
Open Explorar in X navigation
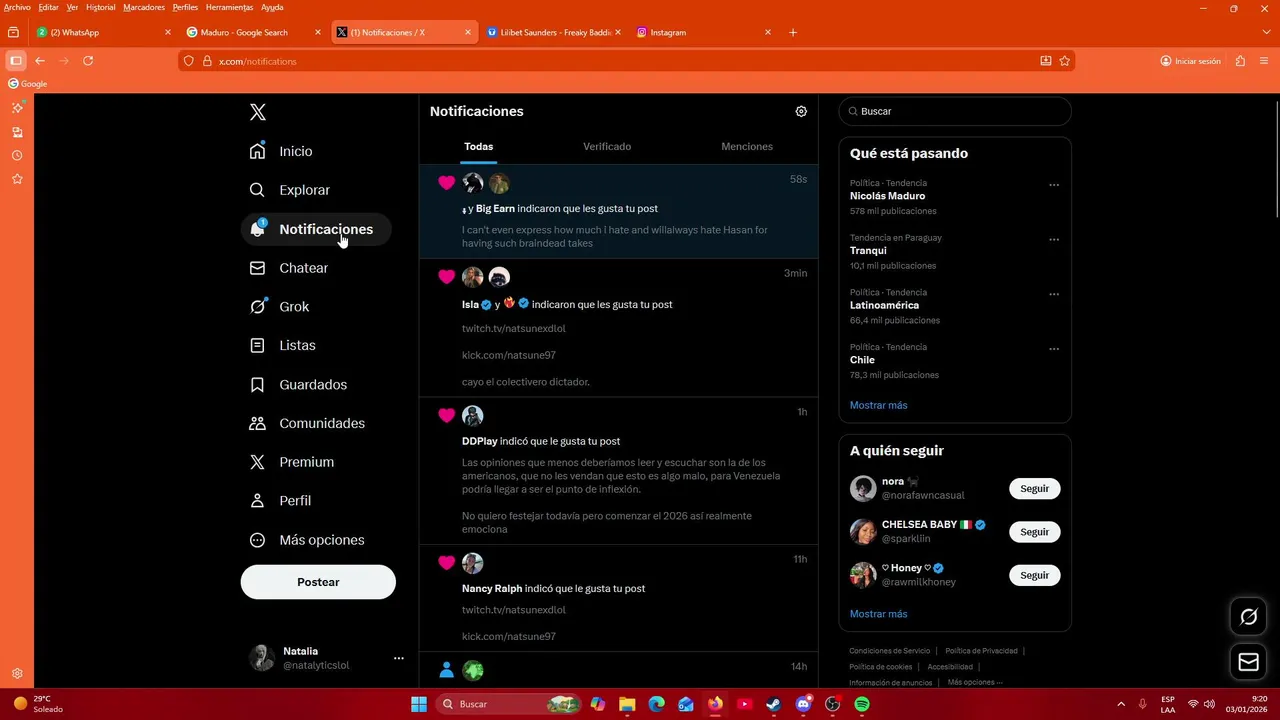coord(291,190)
